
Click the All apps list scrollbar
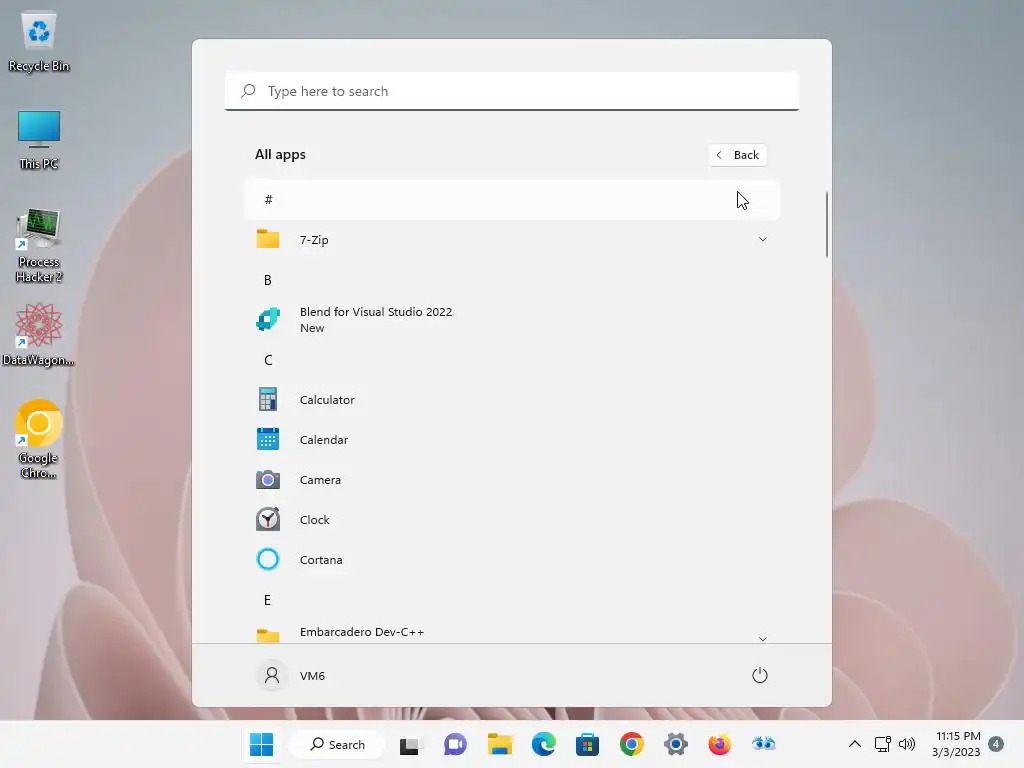tap(826, 224)
